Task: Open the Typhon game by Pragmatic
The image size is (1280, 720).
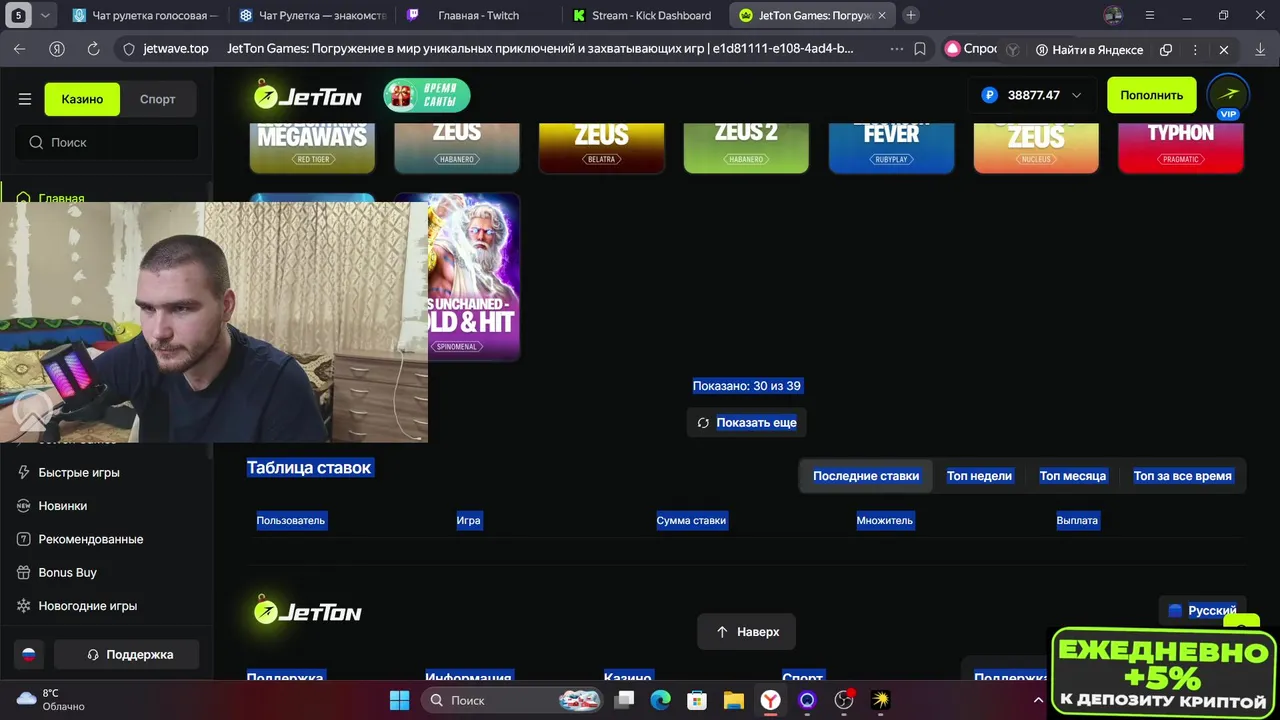Action: coord(1181,147)
